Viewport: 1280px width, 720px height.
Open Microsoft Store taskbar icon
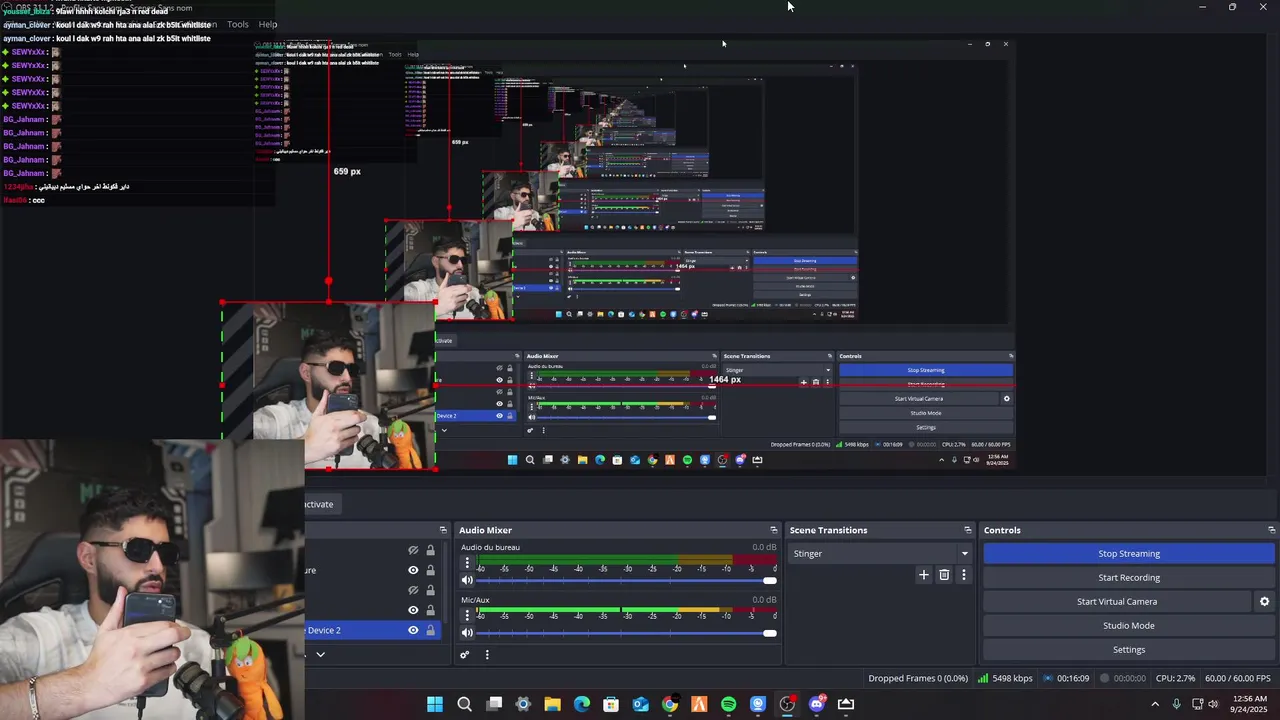pyautogui.click(x=611, y=704)
